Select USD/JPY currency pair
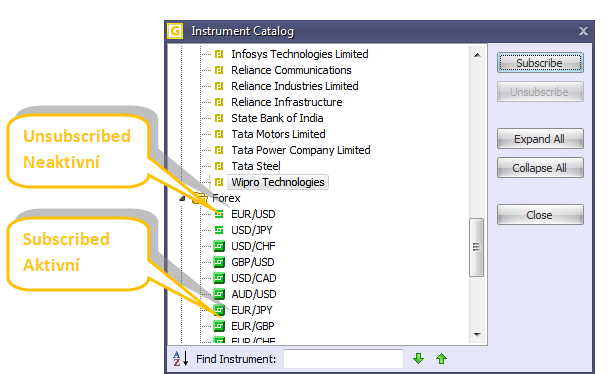 [252, 230]
